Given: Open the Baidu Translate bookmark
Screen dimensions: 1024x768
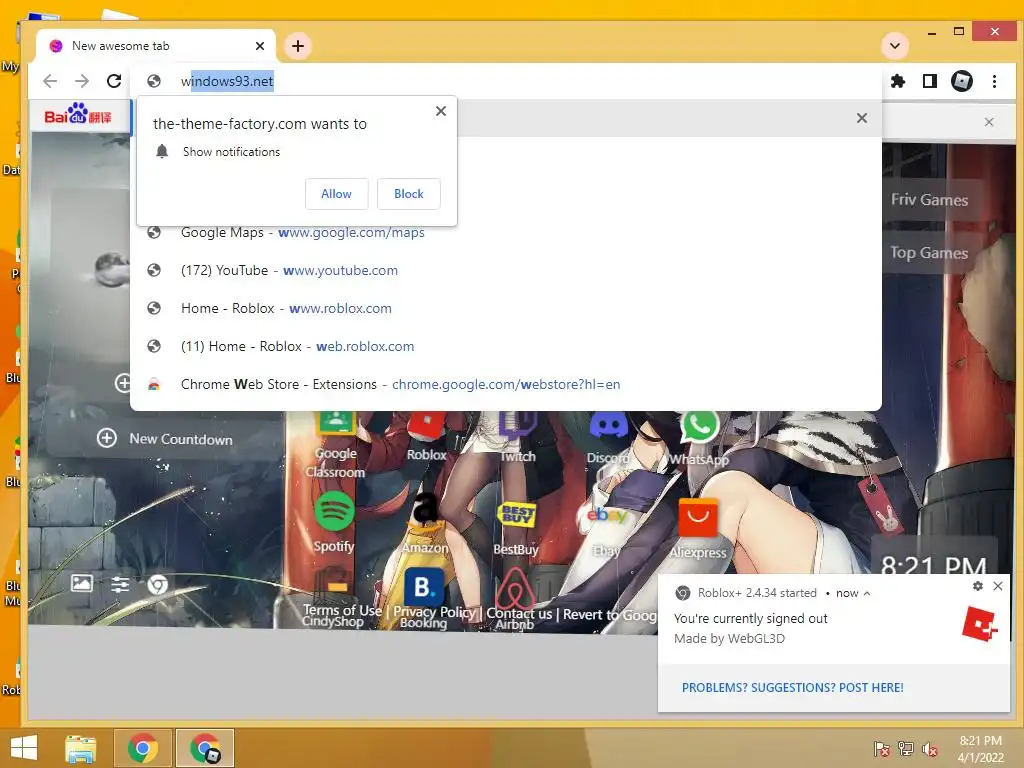Looking at the screenshot, I should coord(78,115).
